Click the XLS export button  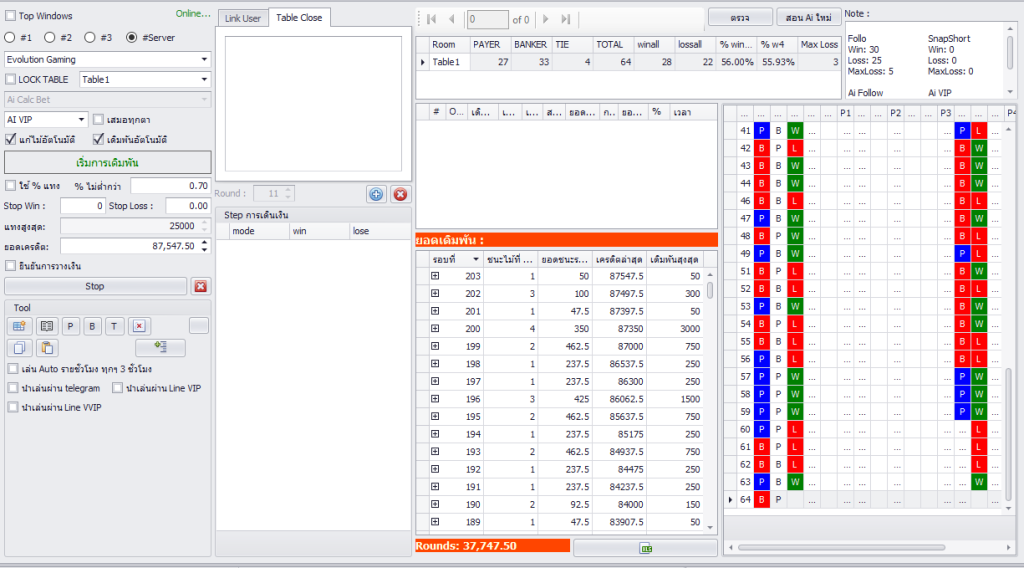coord(645,548)
